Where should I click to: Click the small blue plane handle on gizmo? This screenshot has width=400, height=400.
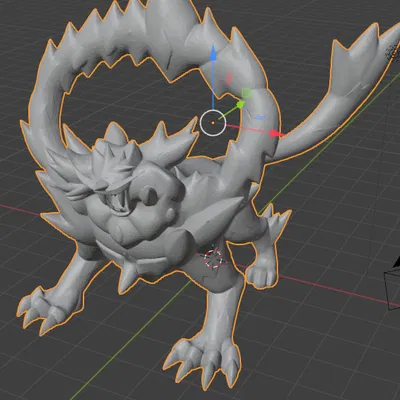261,118
